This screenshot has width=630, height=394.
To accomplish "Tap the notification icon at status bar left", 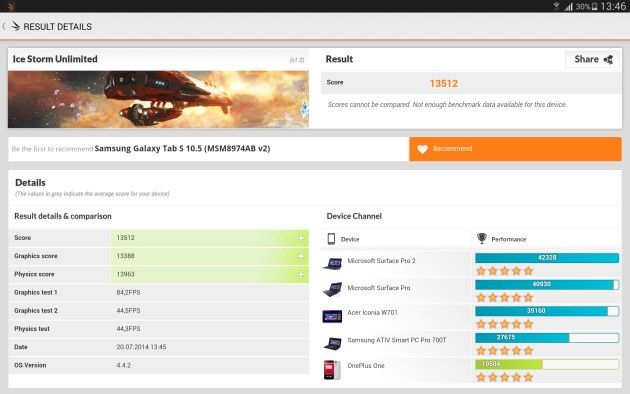I will coord(11,6).
